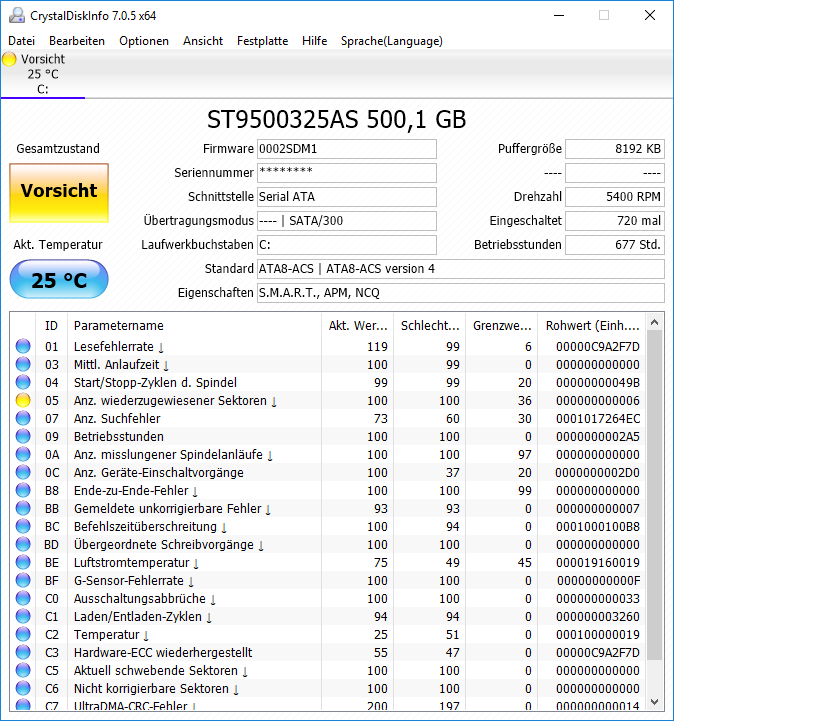Click the Parametername column header

(194, 325)
